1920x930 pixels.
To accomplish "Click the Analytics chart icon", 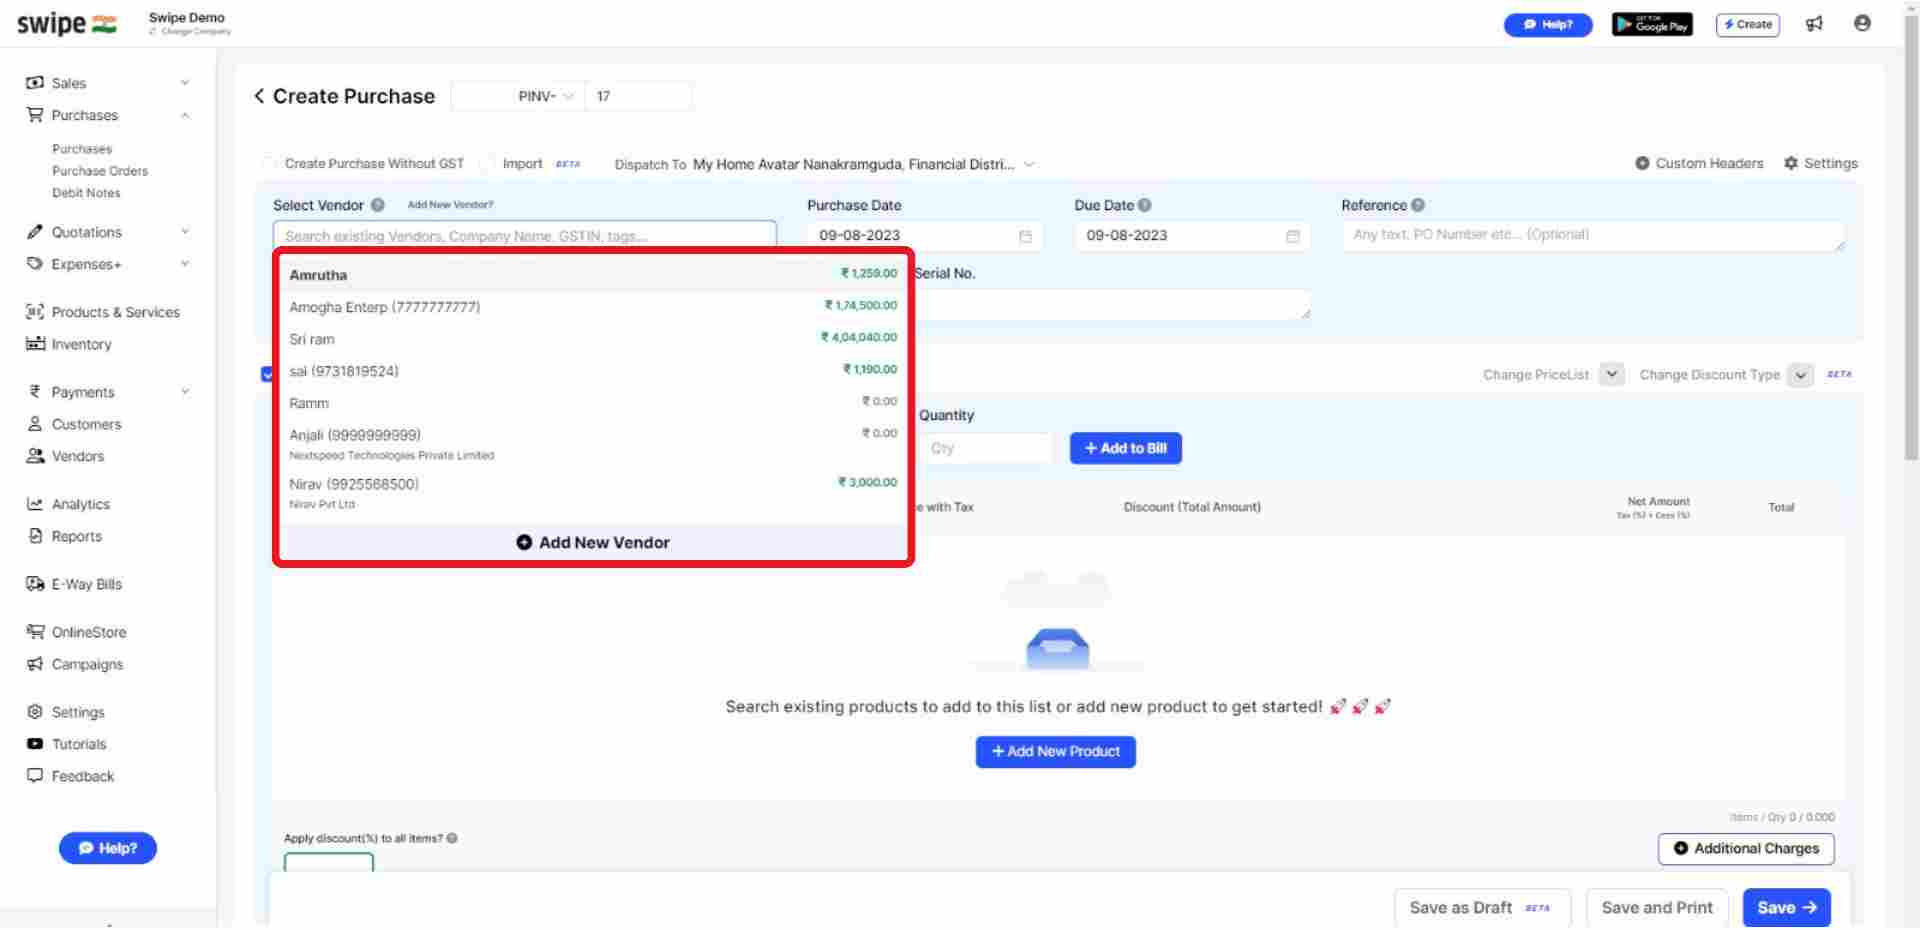I will (35, 504).
